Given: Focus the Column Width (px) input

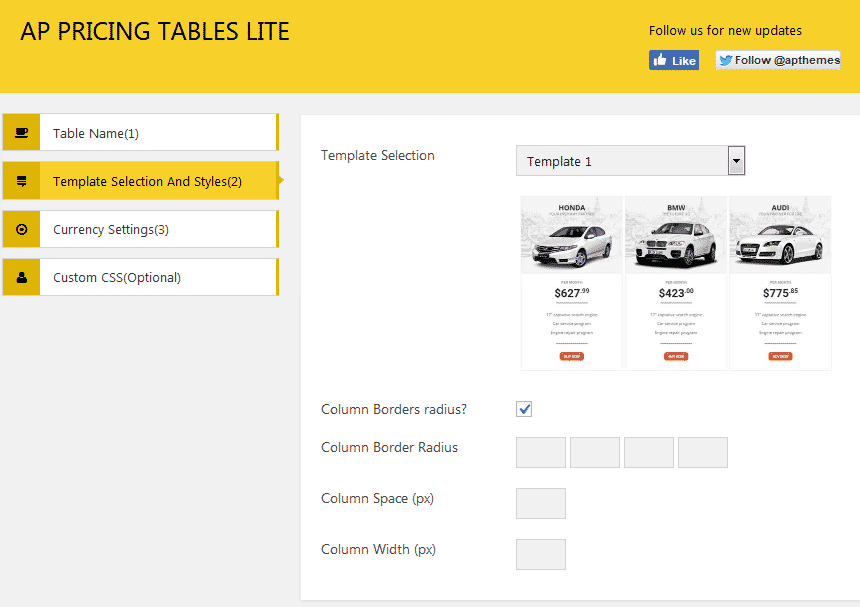Looking at the screenshot, I should [x=541, y=554].
